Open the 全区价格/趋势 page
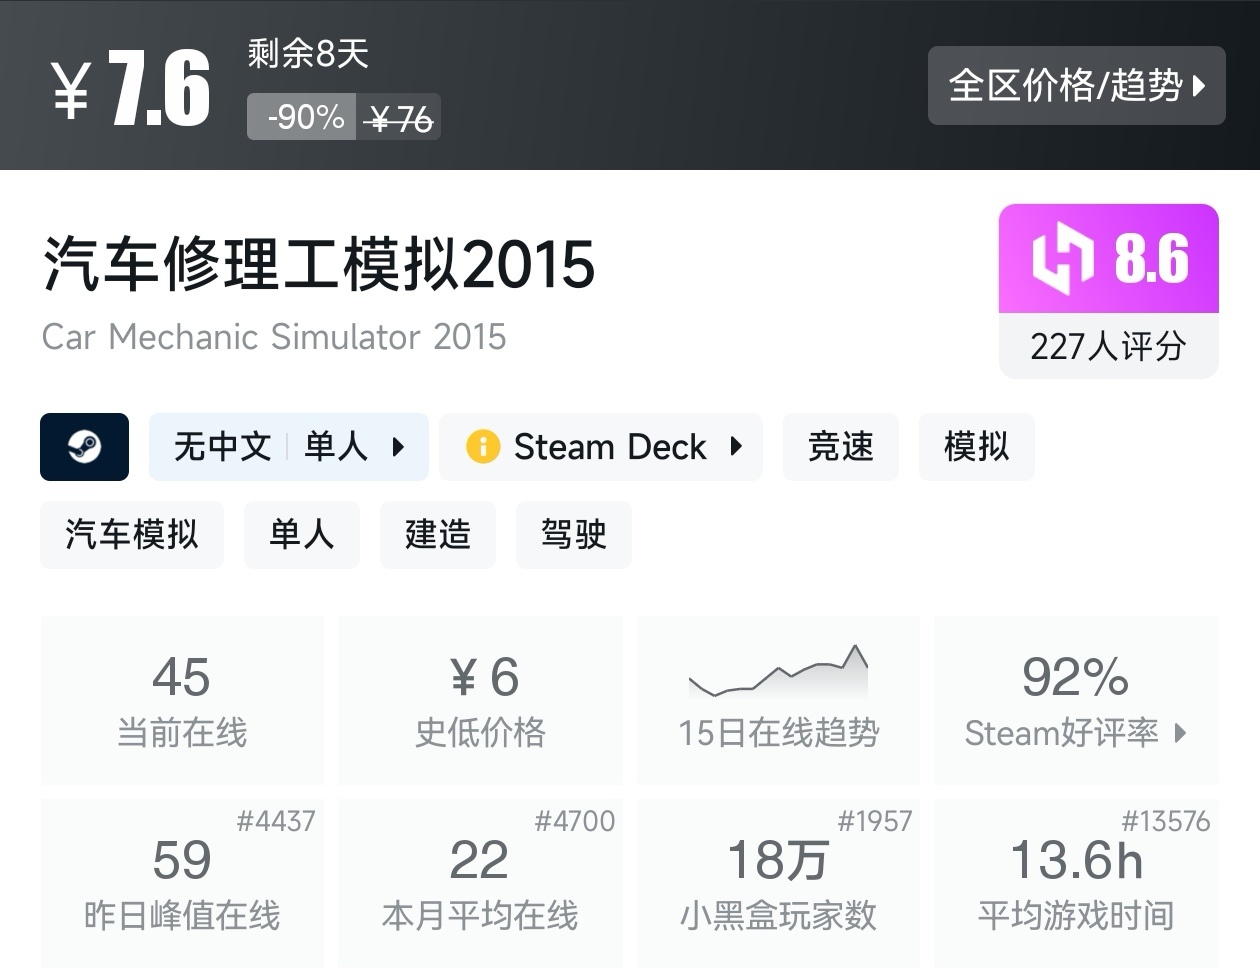 (x=1076, y=86)
